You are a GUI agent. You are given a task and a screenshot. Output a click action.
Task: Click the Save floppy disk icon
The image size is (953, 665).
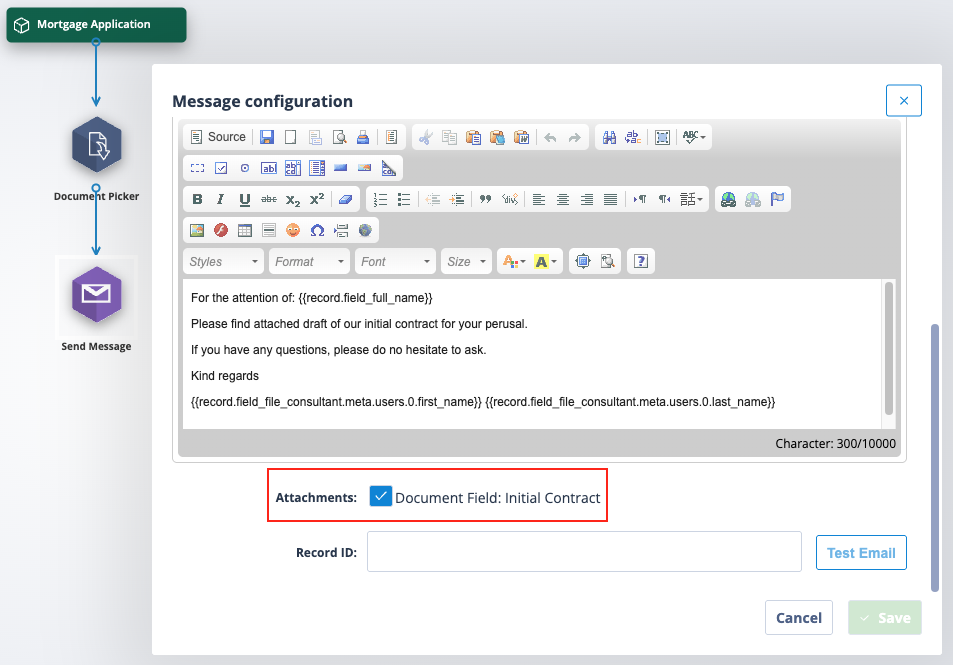(267, 137)
